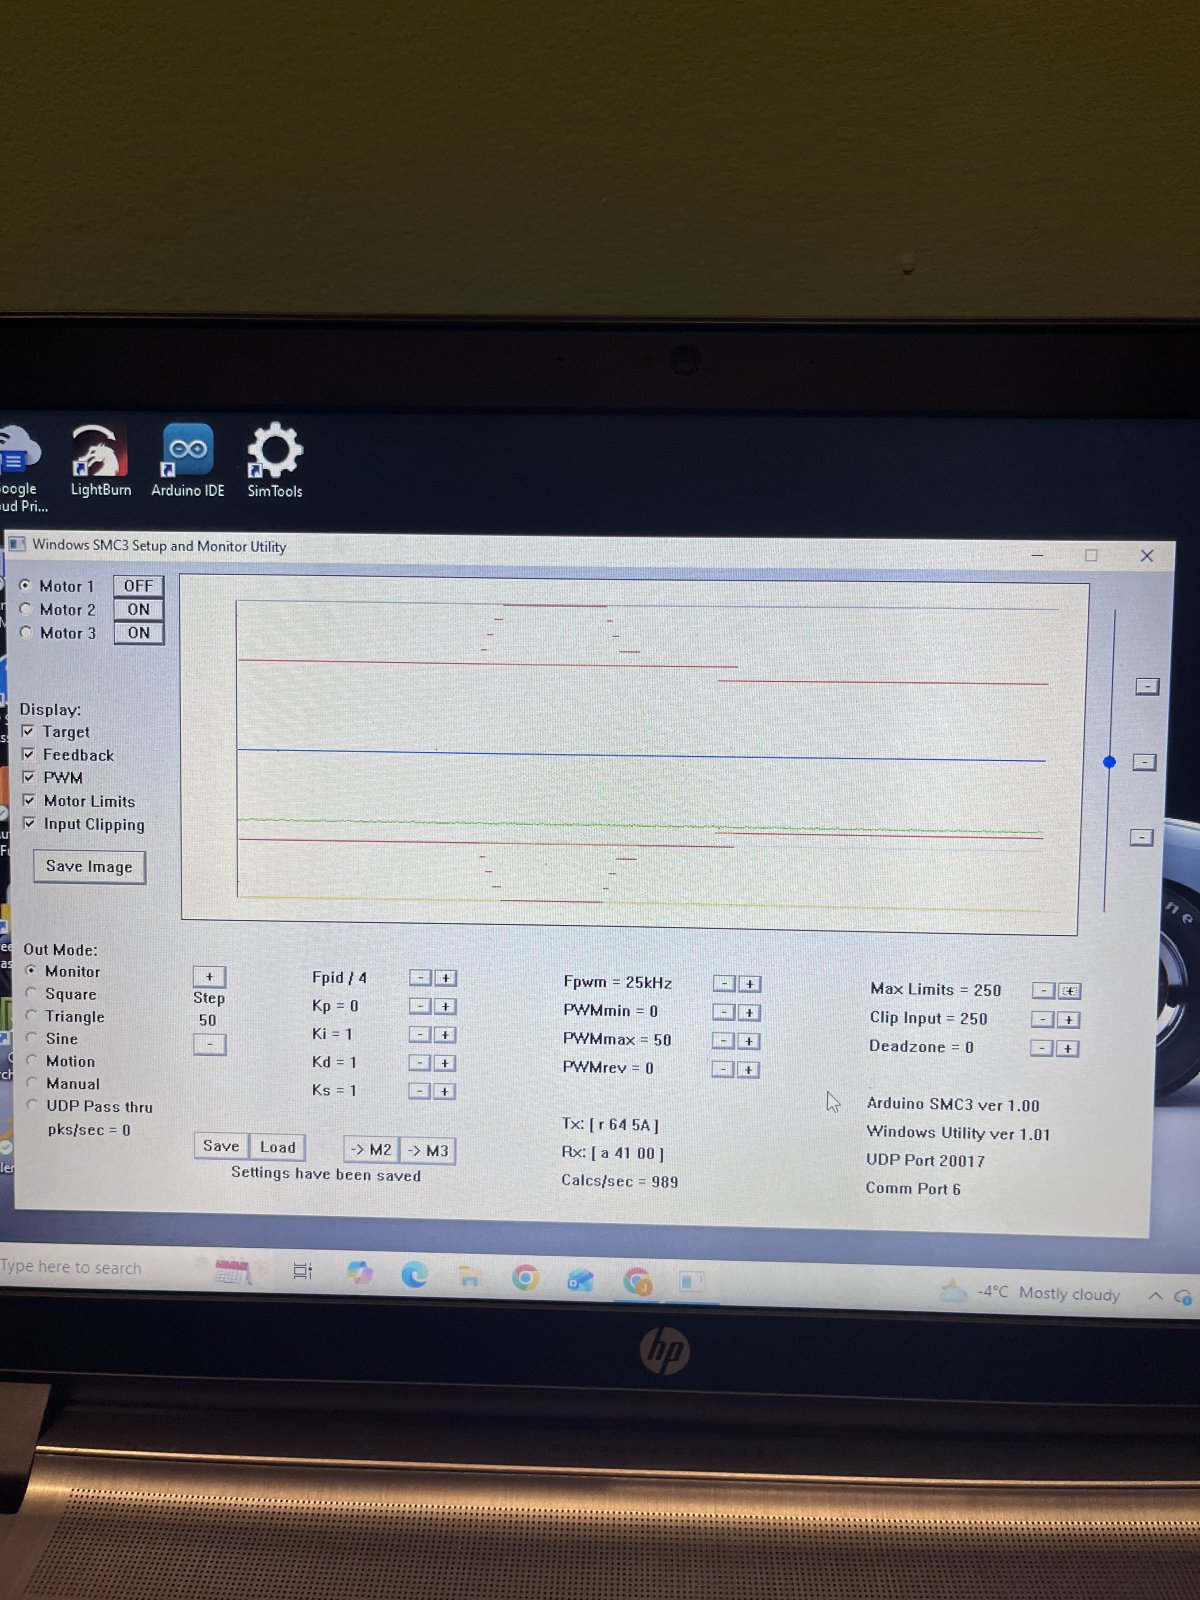Increase the Ki value
This screenshot has width=1200, height=1600.
point(445,1034)
